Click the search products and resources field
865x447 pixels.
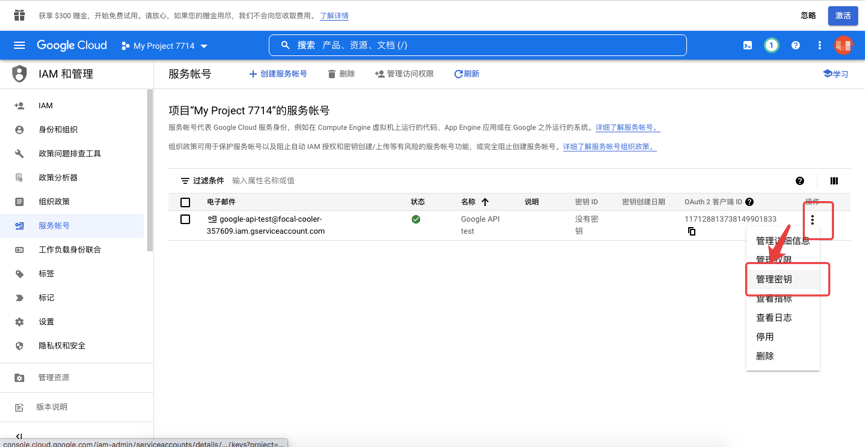[478, 45]
